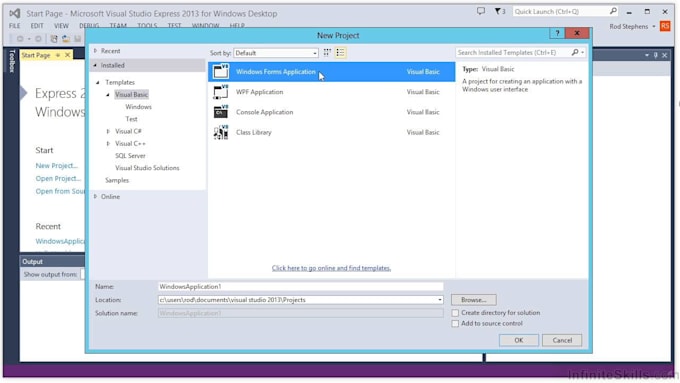Image resolution: width=680 pixels, height=383 pixels.
Task: Switch templates to small icons view
Action: [x=327, y=53]
